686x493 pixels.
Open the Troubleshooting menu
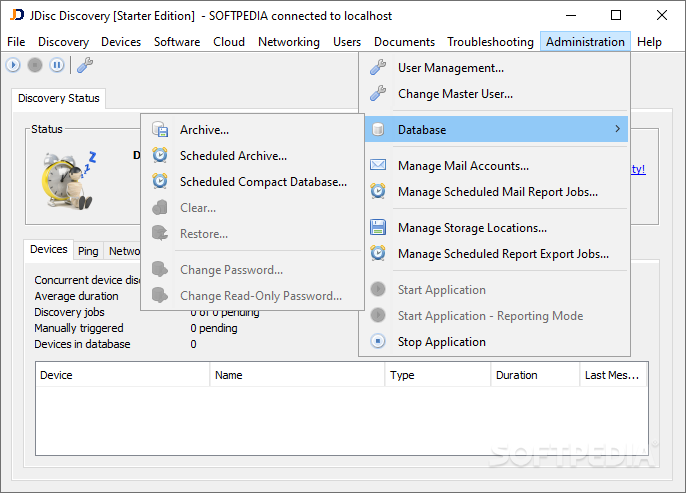(490, 42)
